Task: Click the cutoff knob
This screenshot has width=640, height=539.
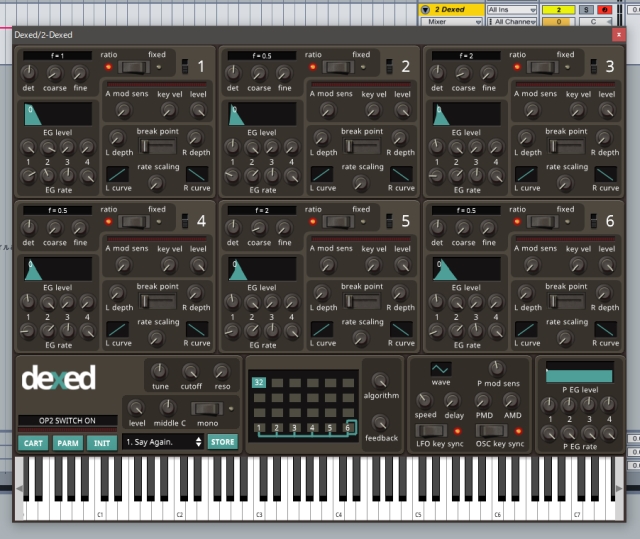Action: (x=189, y=372)
